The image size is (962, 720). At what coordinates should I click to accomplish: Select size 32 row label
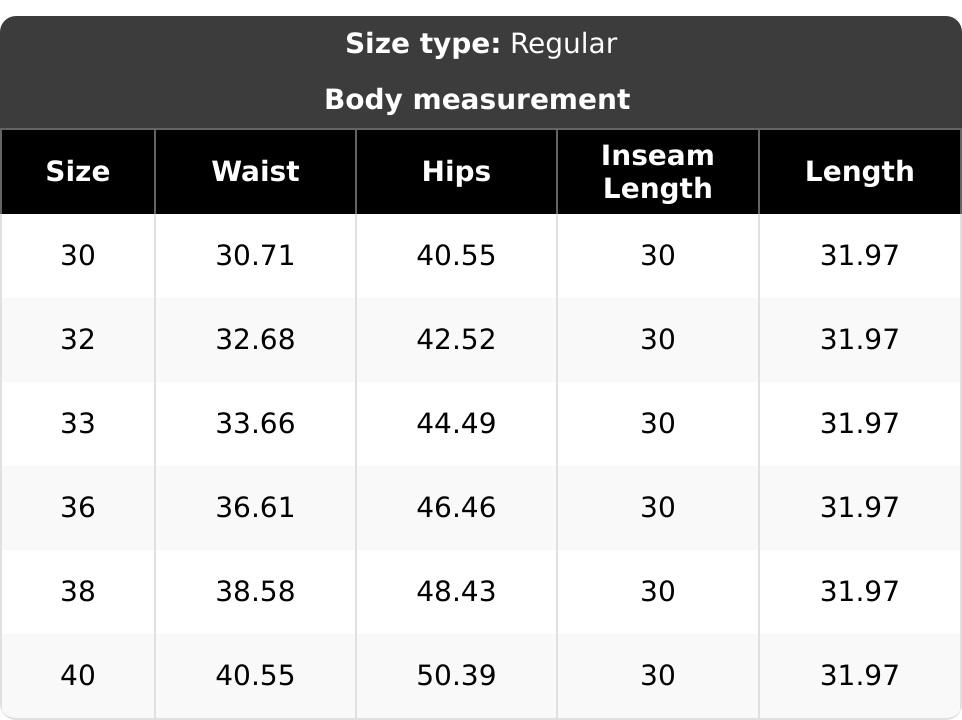[x=78, y=339]
